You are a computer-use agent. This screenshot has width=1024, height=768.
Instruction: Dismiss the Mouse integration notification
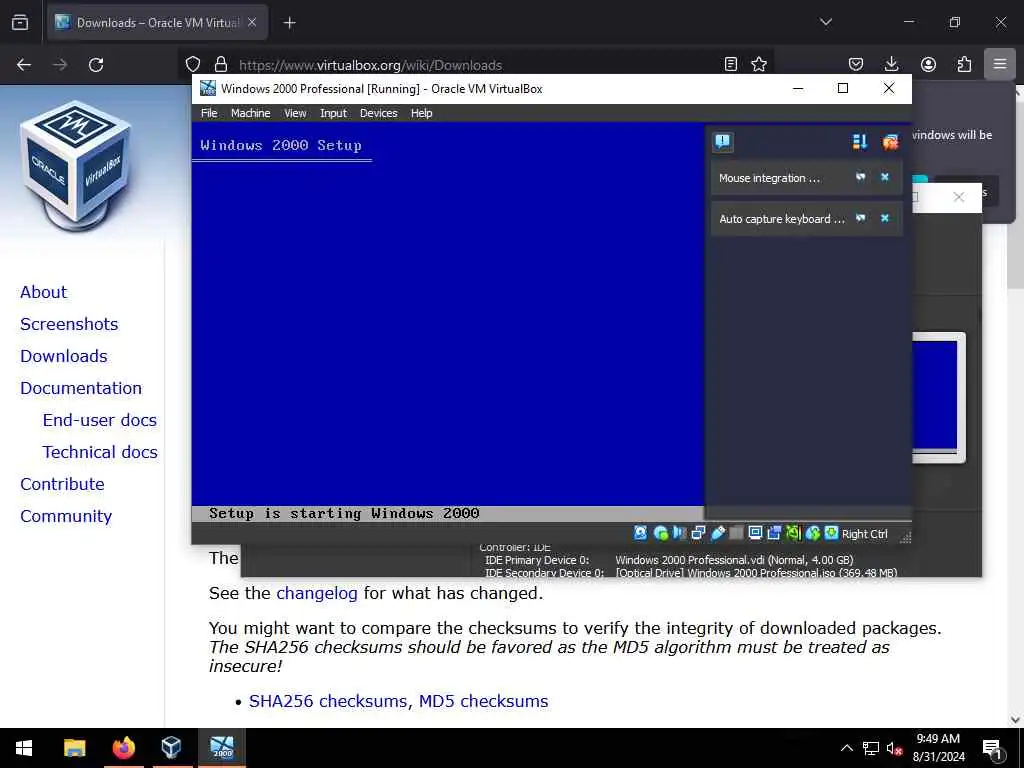point(885,177)
